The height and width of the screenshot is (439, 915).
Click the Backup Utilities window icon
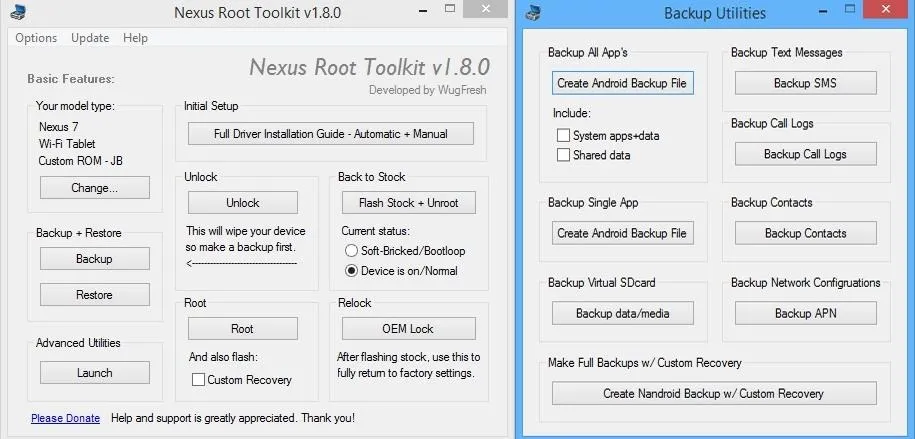536,13
